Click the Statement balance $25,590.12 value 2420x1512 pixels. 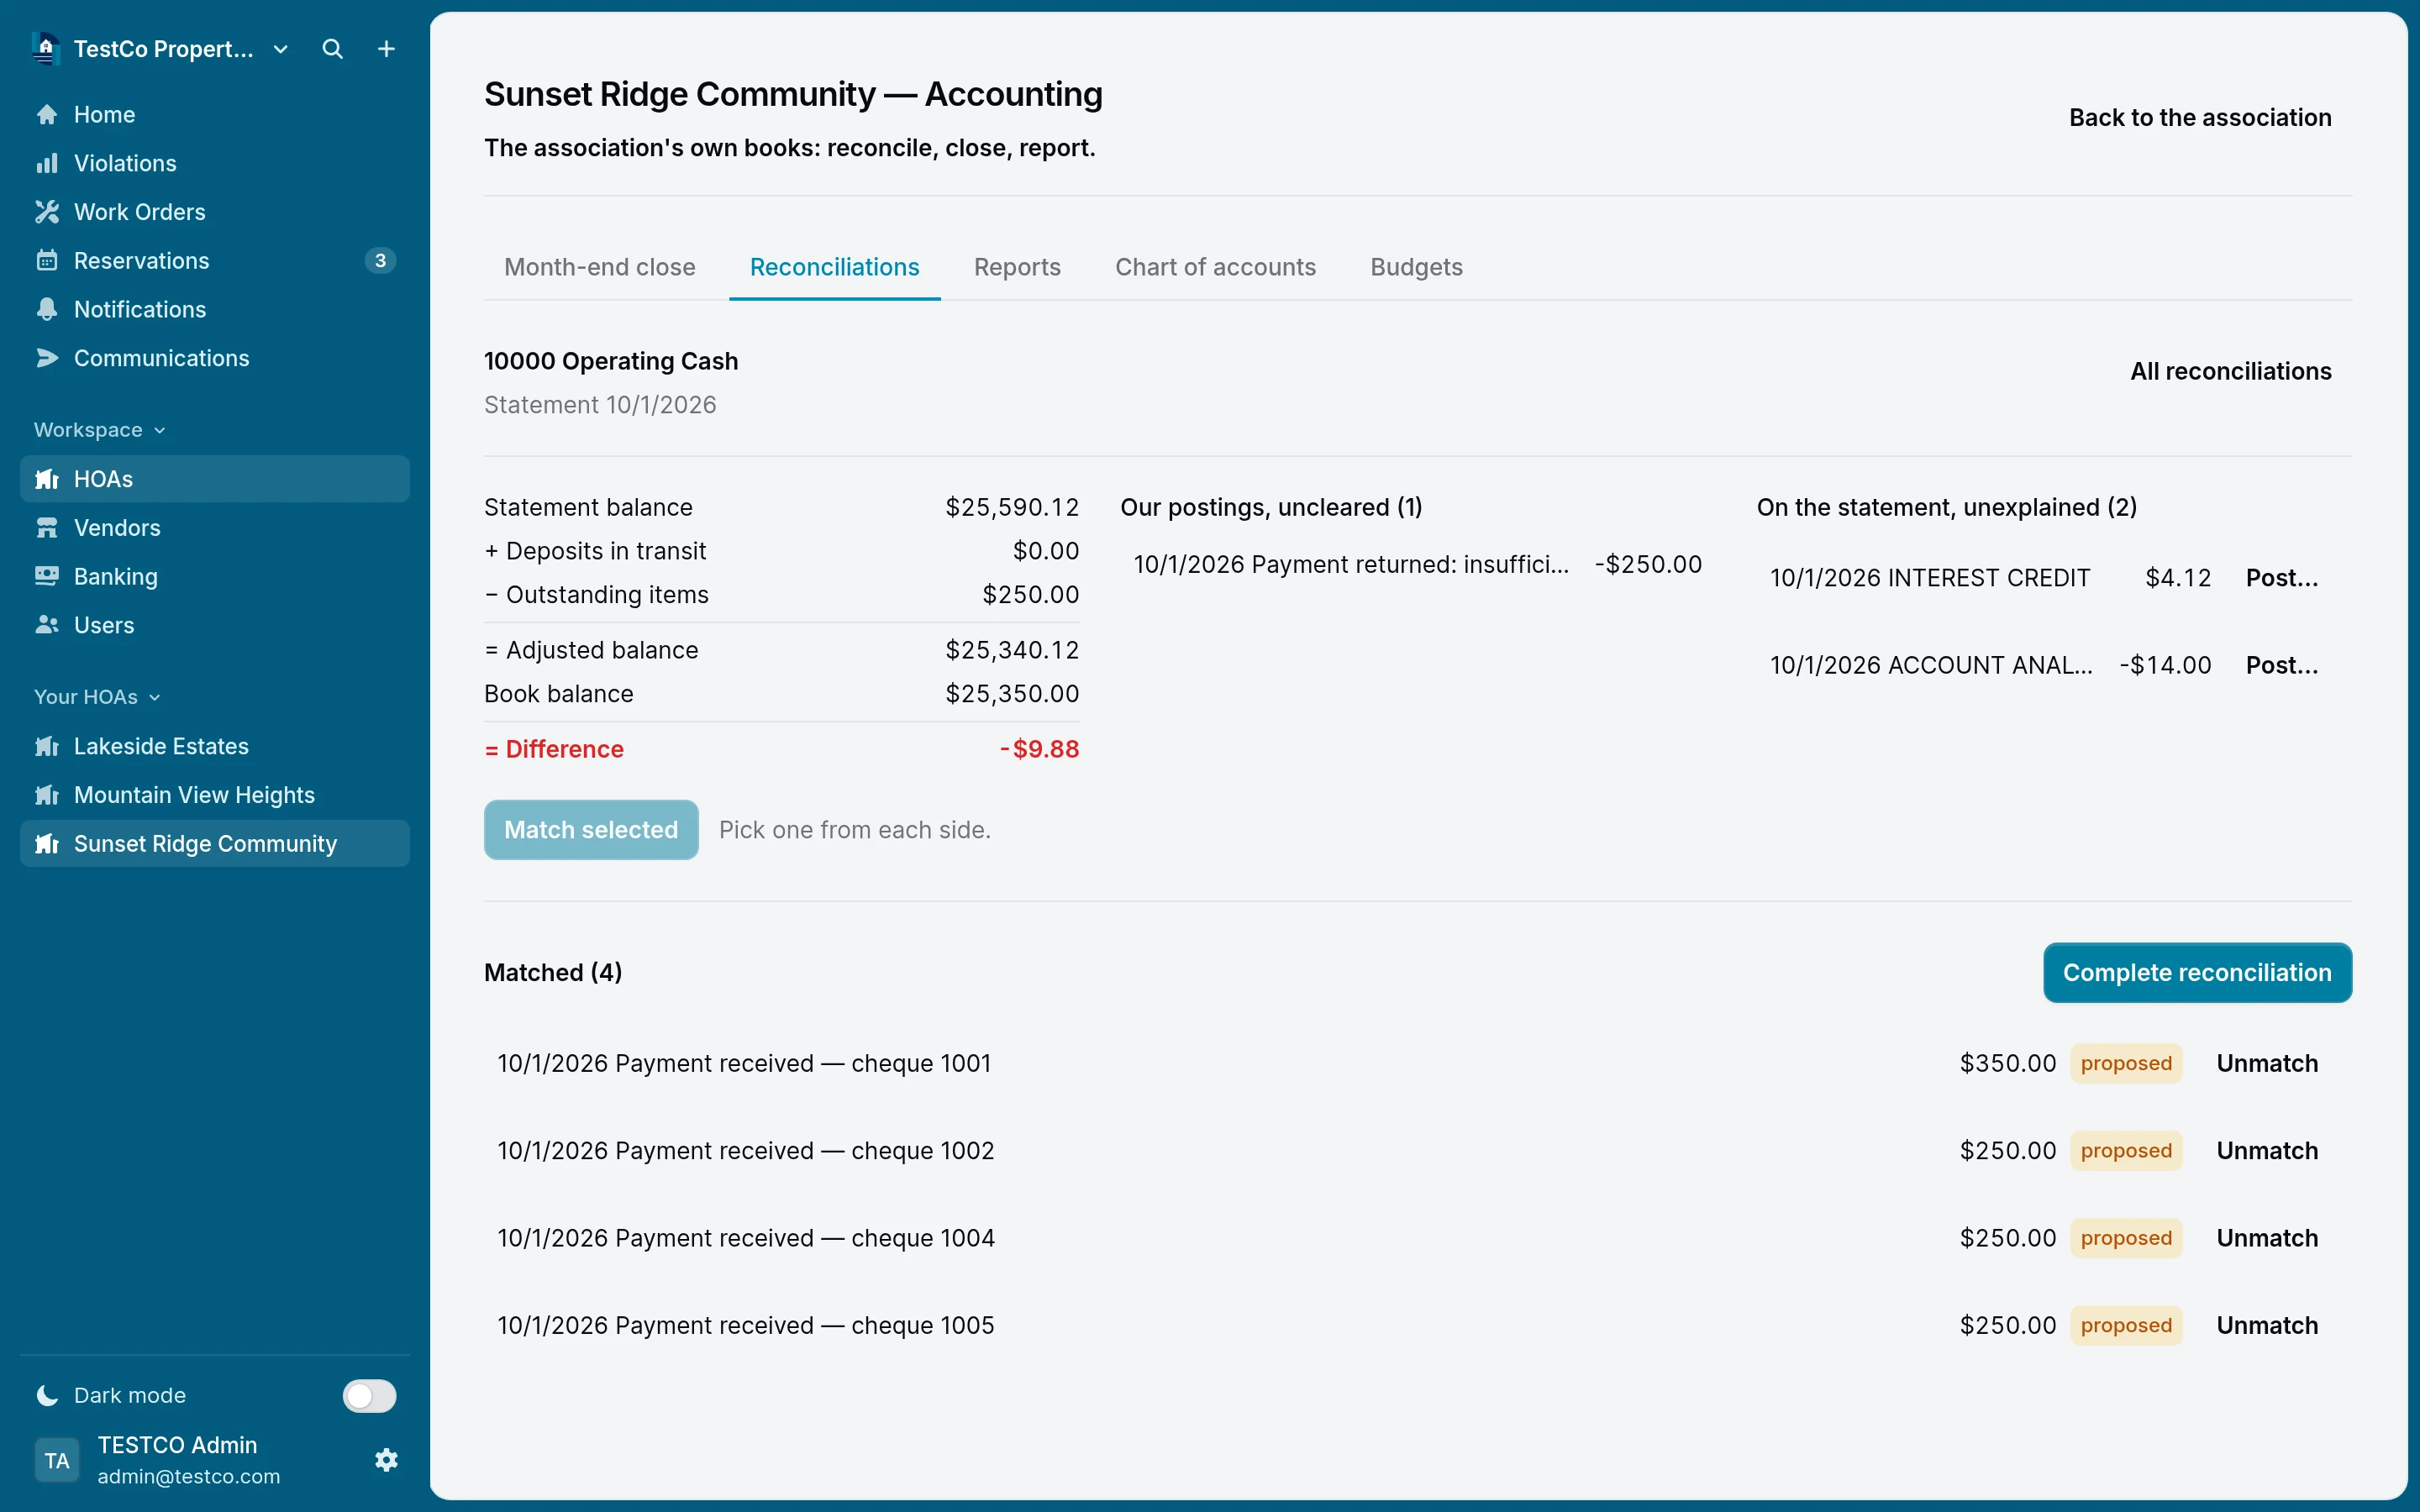click(x=1012, y=507)
